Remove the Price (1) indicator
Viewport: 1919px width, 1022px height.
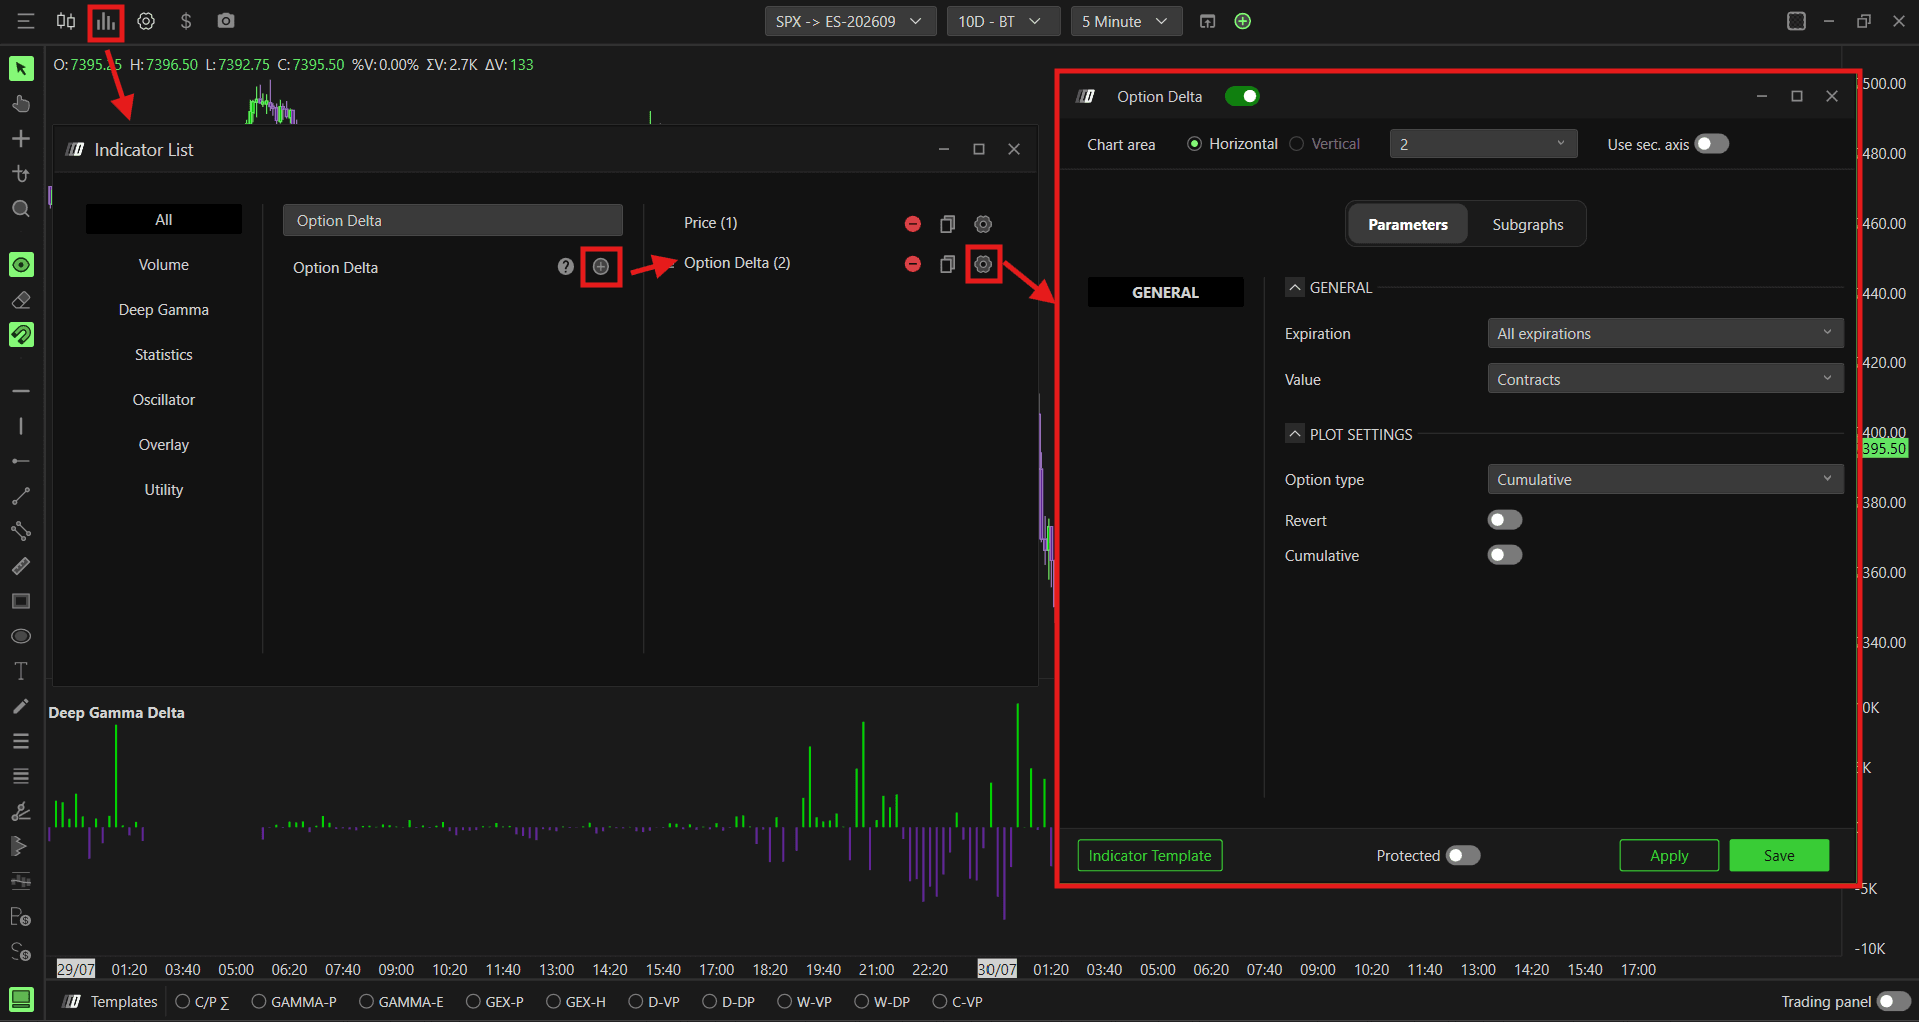pyautogui.click(x=913, y=224)
